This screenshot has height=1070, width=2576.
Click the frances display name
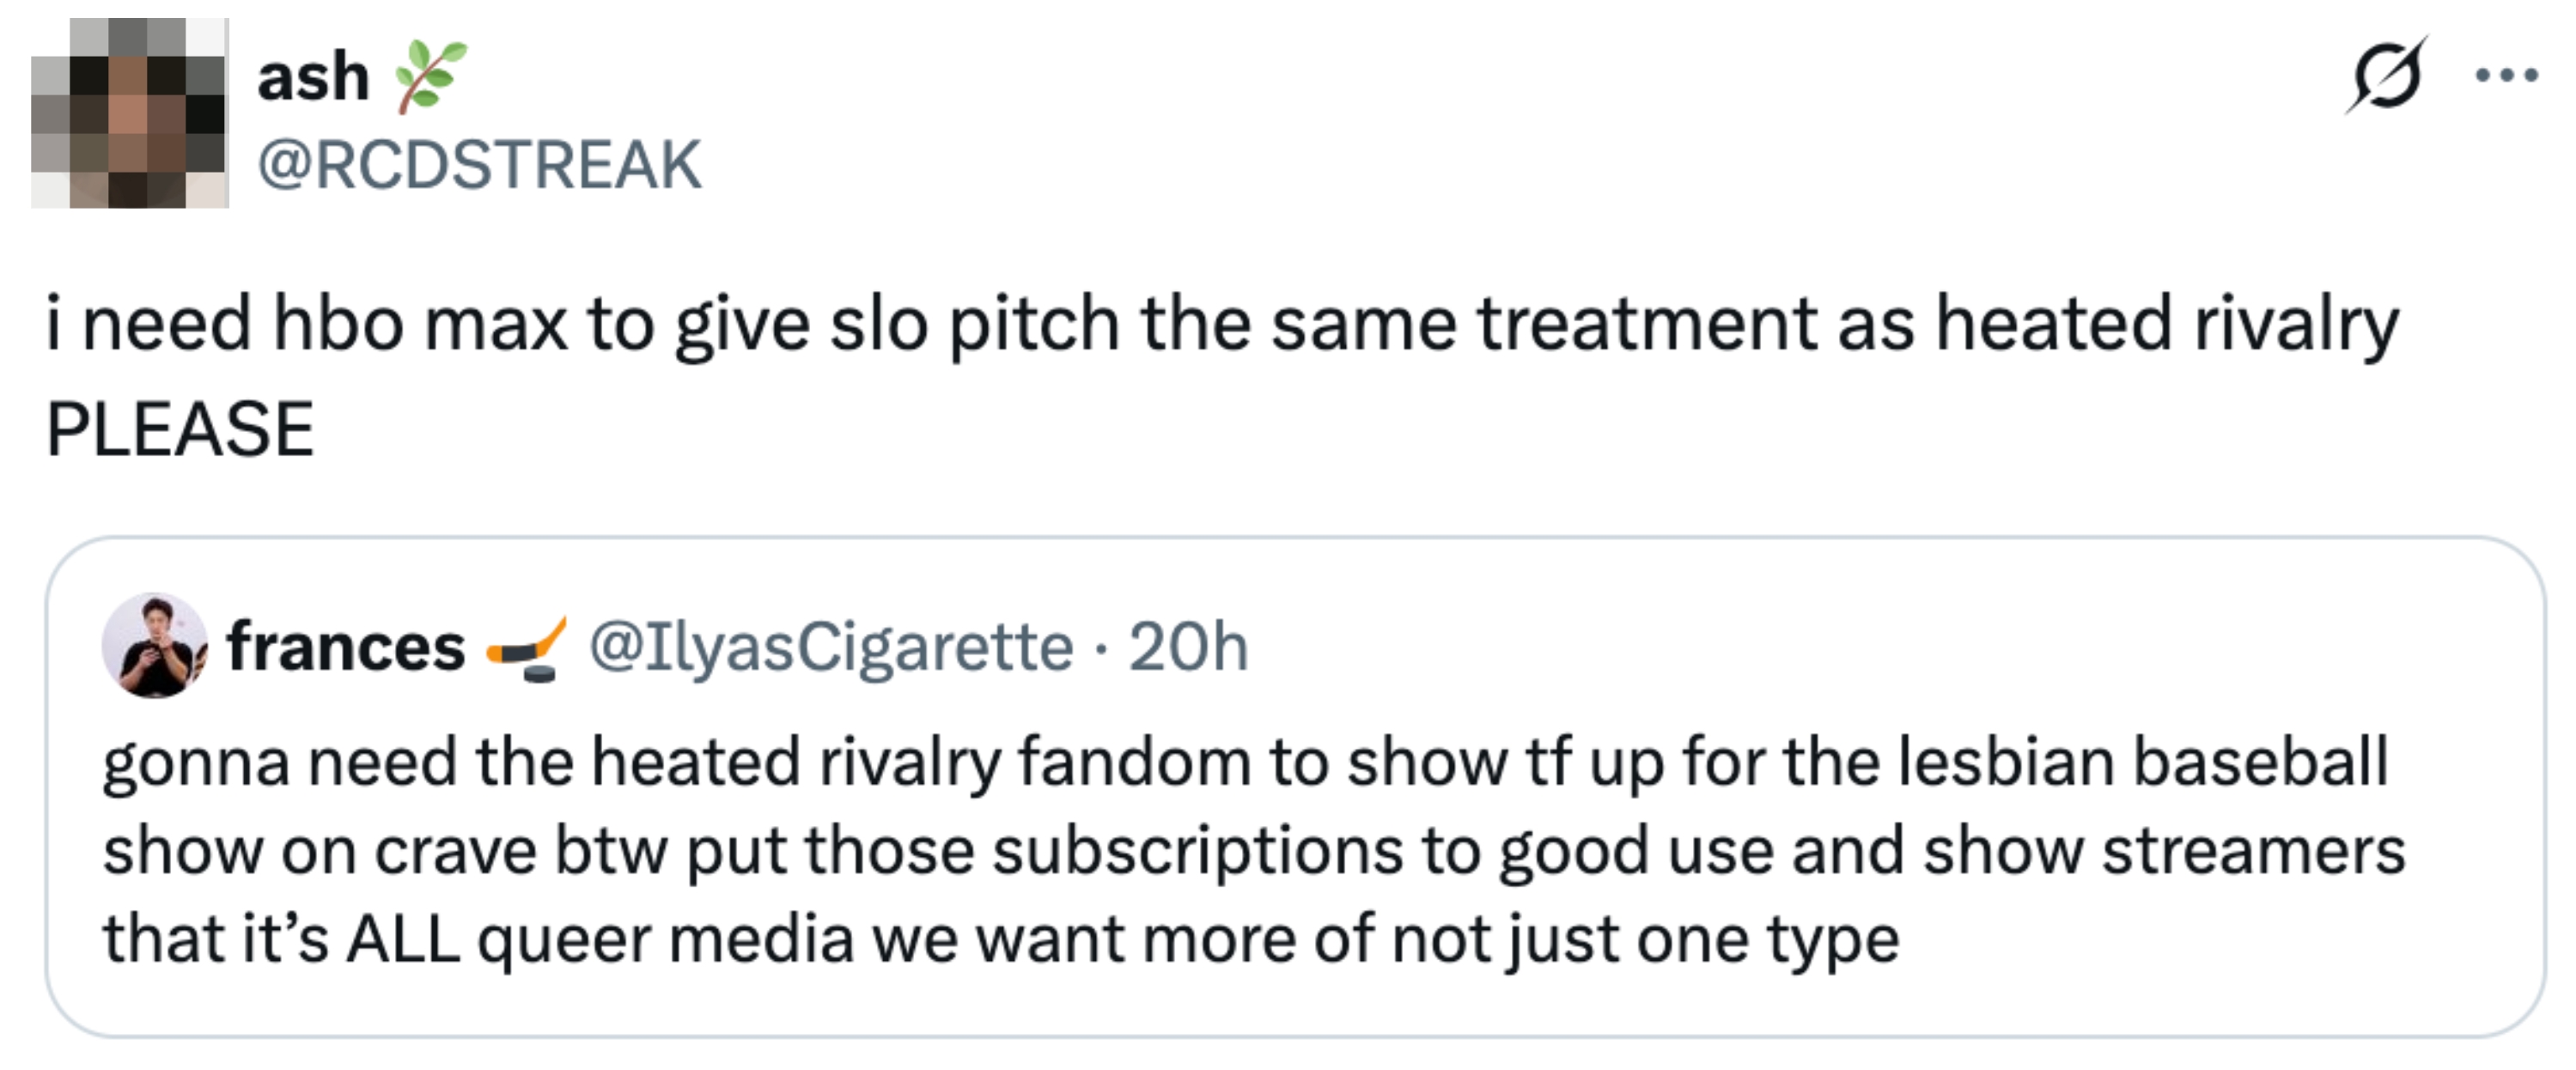(346, 647)
